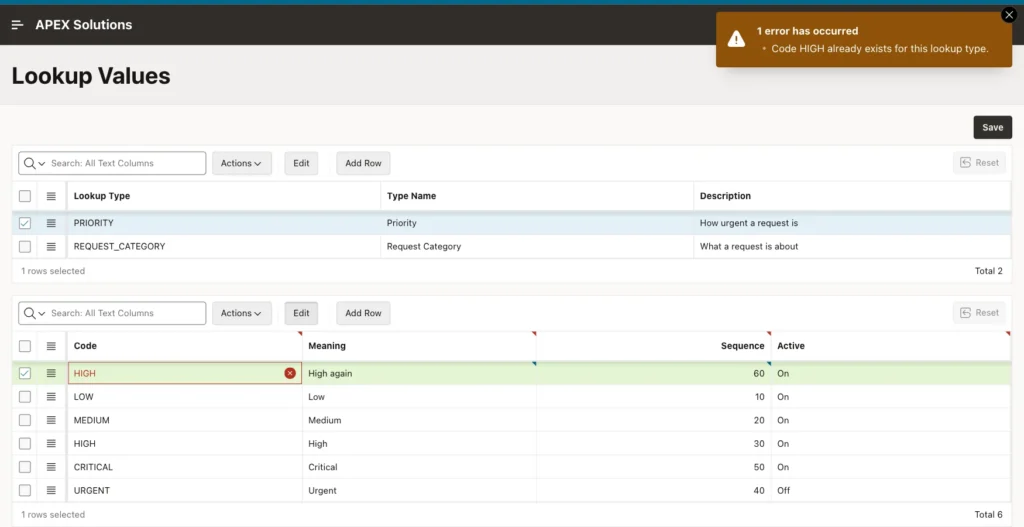Open header row menu icon in Lookup Type grid
Viewport: 1024px width, 527px height.
tap(51, 196)
